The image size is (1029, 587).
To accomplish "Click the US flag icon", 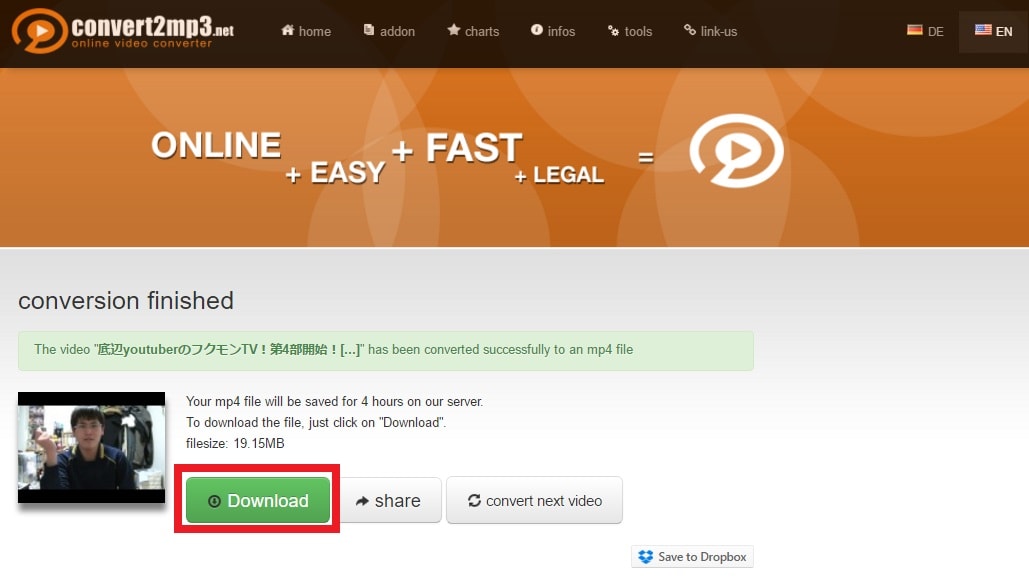I will click(x=983, y=30).
